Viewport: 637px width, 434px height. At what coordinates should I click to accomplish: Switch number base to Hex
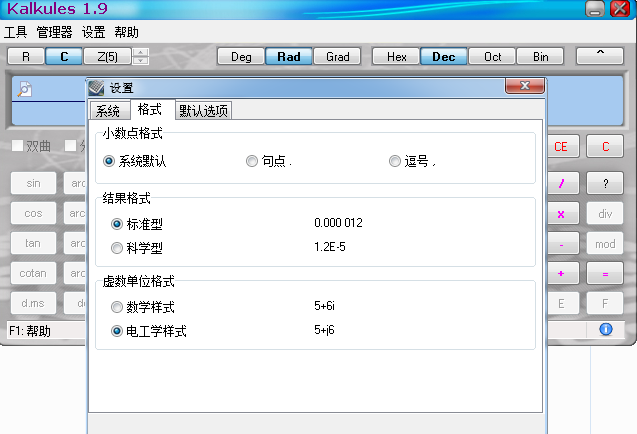(x=396, y=56)
